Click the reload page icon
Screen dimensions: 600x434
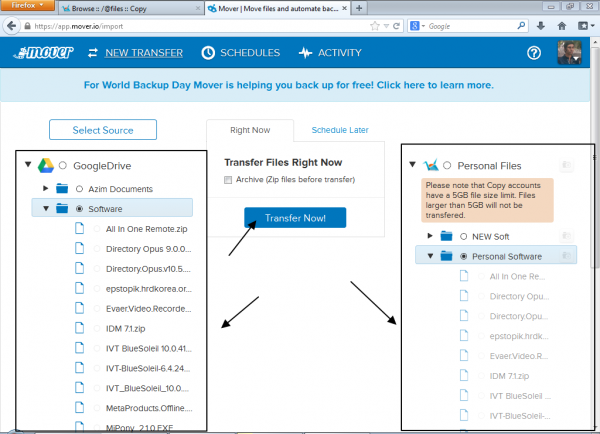[x=396, y=26]
